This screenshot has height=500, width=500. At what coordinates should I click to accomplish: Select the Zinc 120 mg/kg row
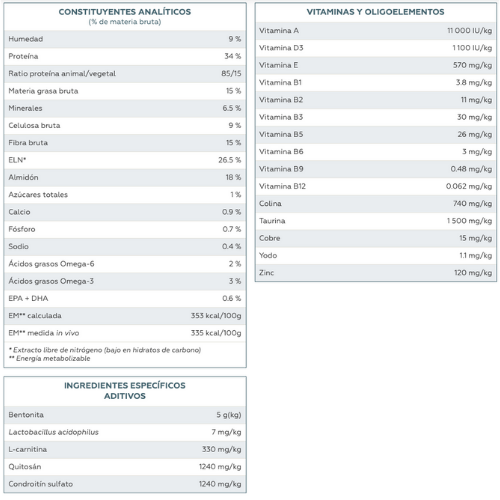376,273
